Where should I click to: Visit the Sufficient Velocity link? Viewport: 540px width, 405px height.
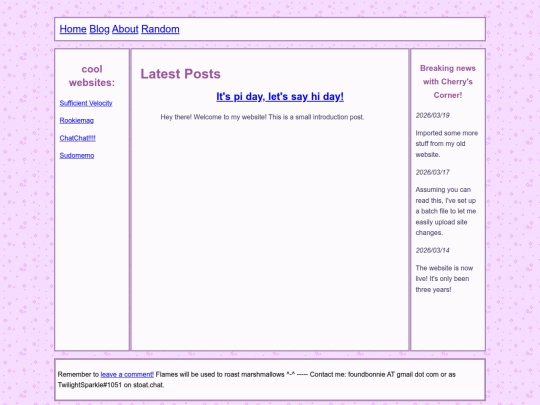point(86,103)
